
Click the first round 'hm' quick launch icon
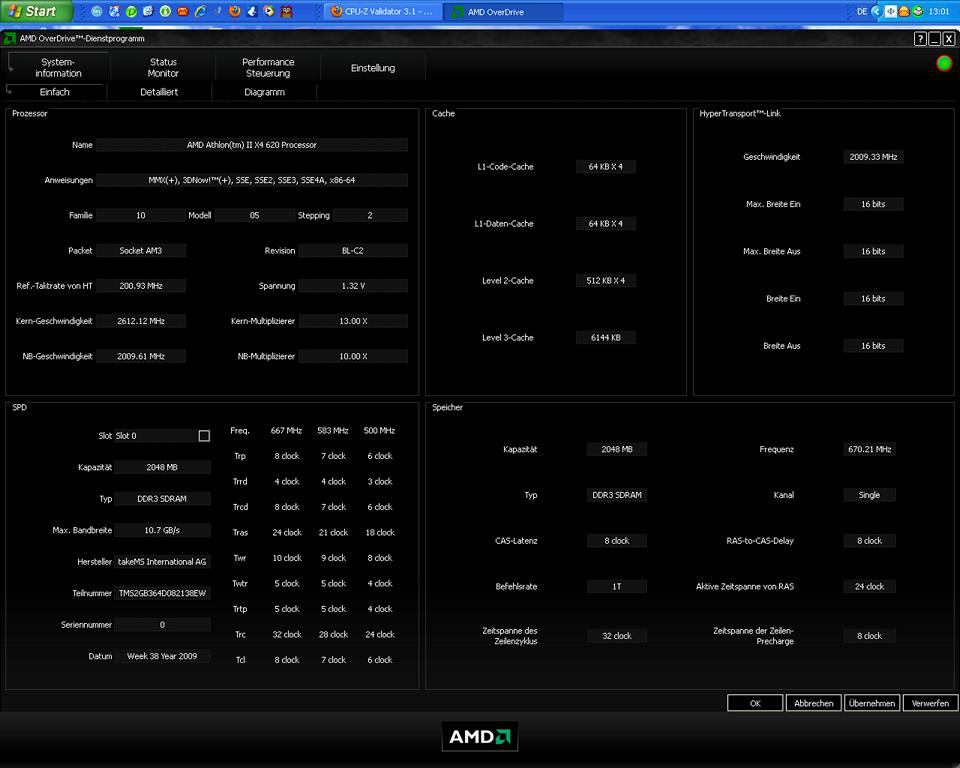coord(97,11)
